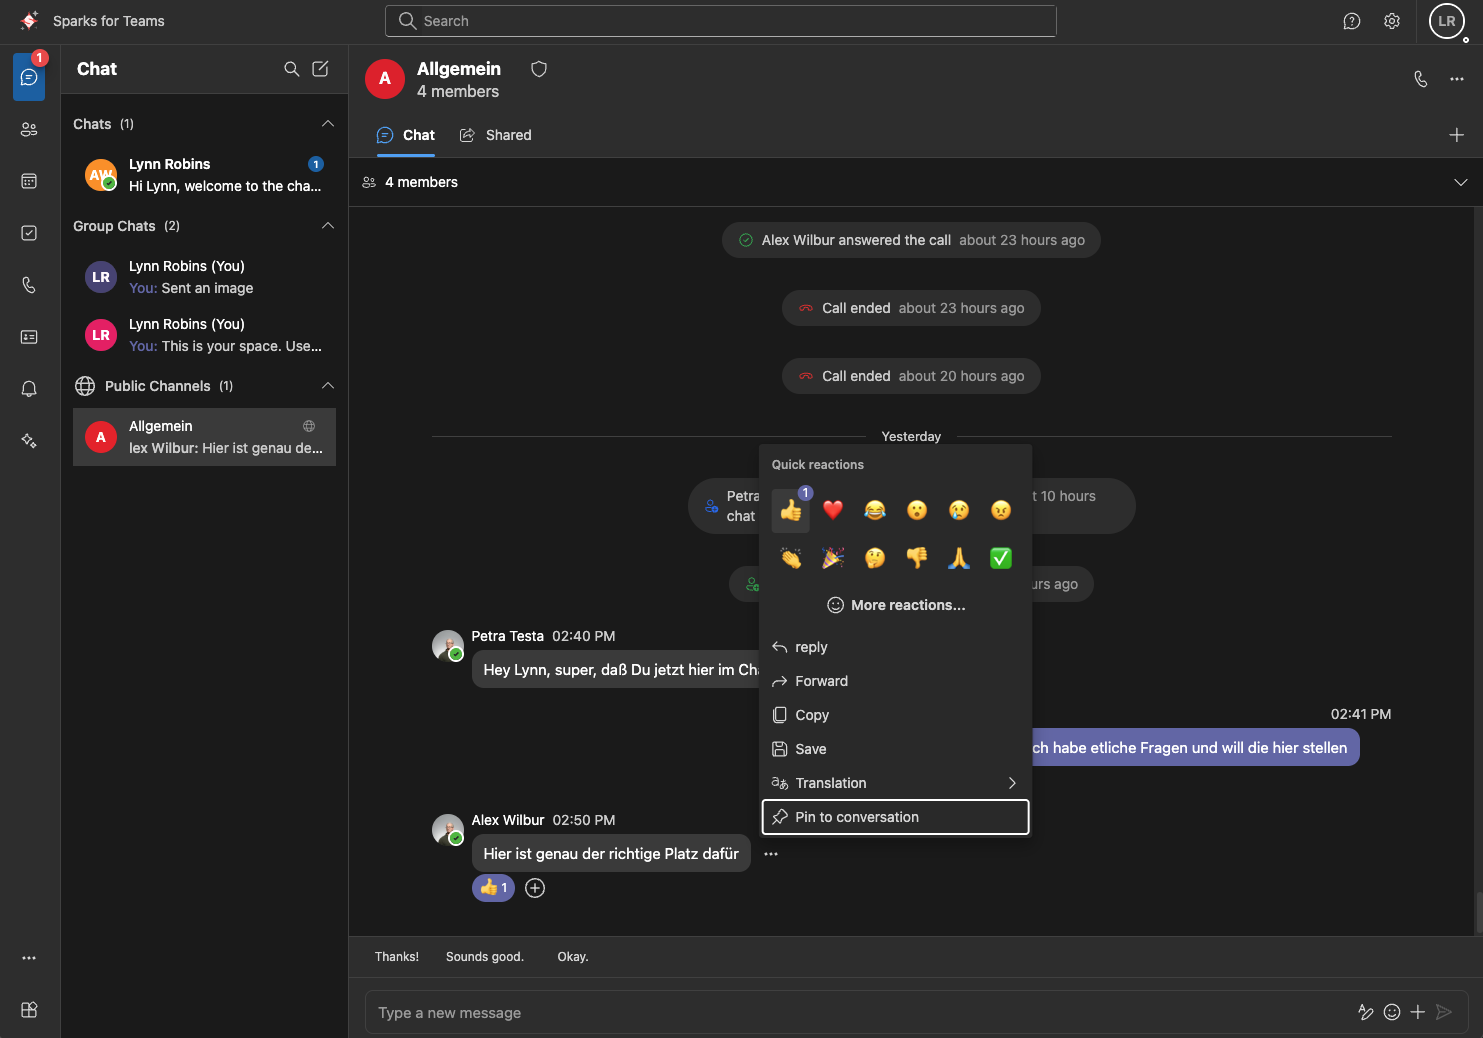
Task: Open notifications via the bell icon
Action: (x=29, y=389)
